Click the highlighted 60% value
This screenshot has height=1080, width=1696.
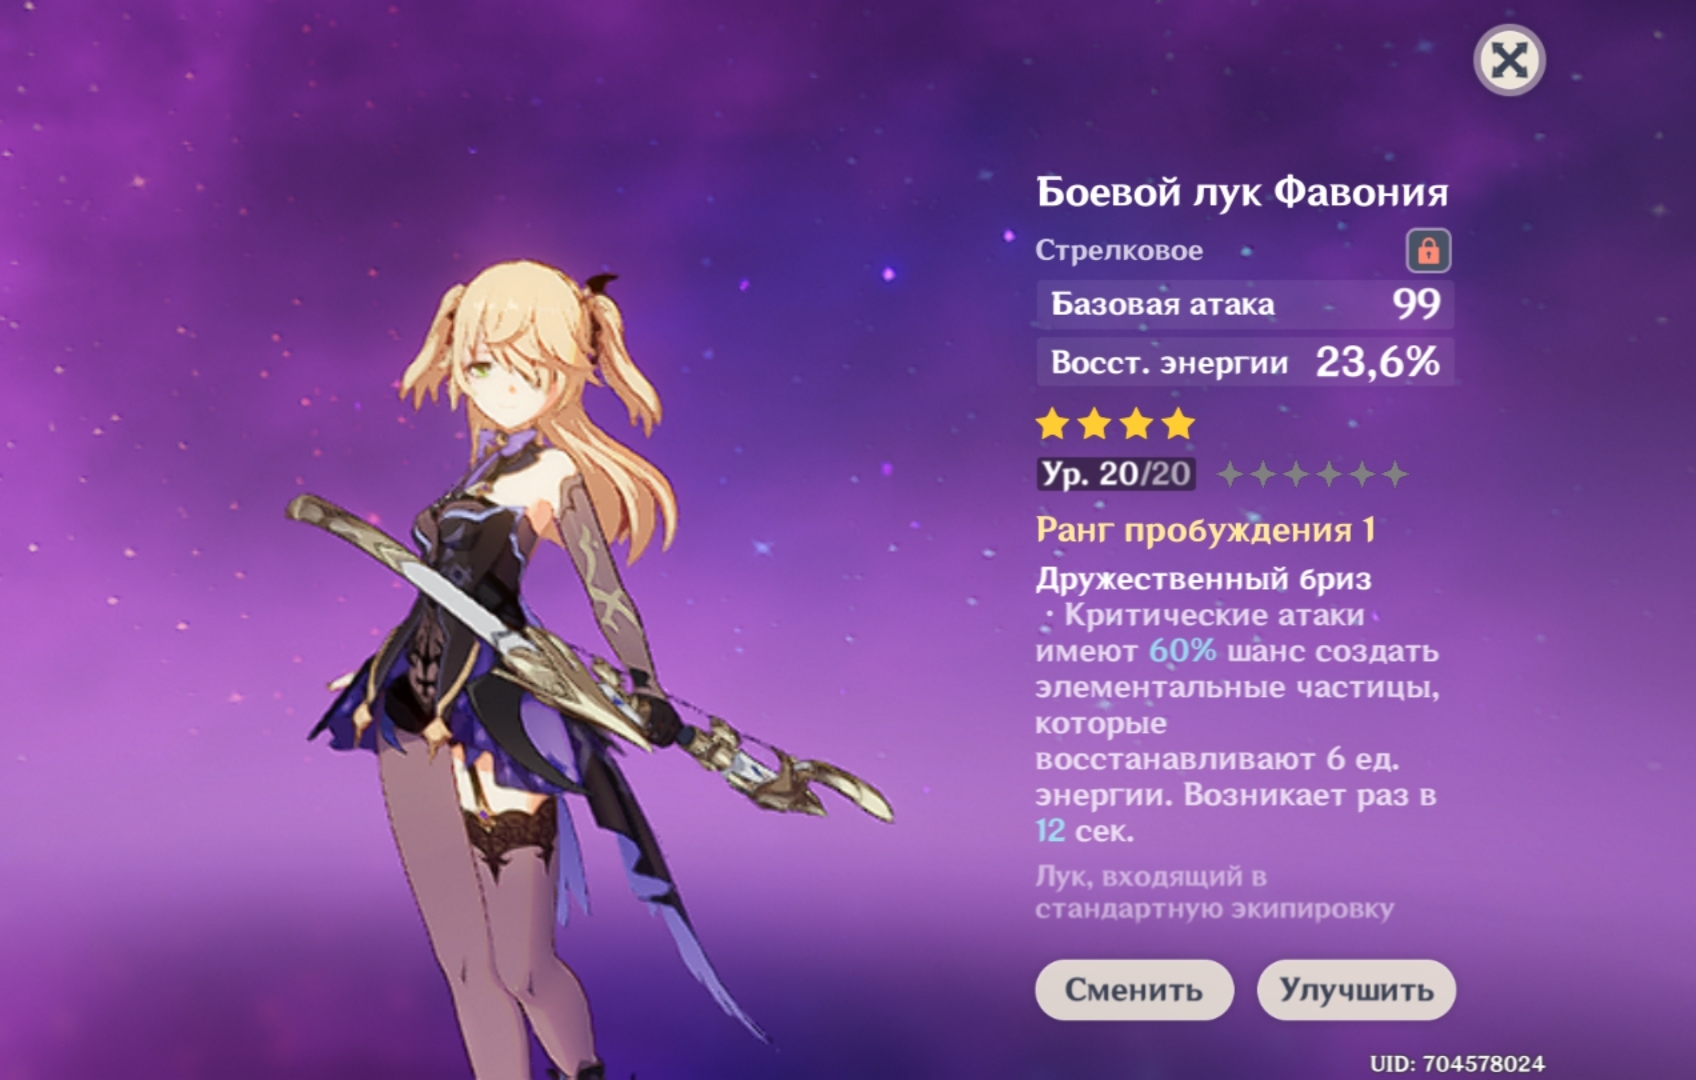(1182, 651)
